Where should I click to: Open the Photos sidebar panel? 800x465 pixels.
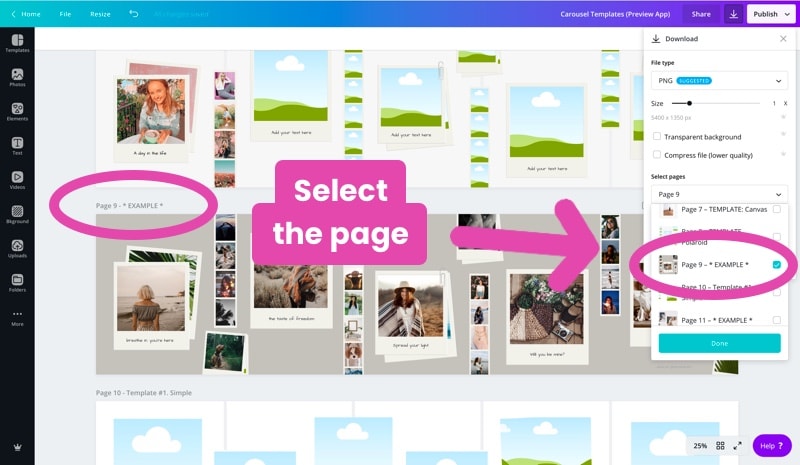pos(17,78)
